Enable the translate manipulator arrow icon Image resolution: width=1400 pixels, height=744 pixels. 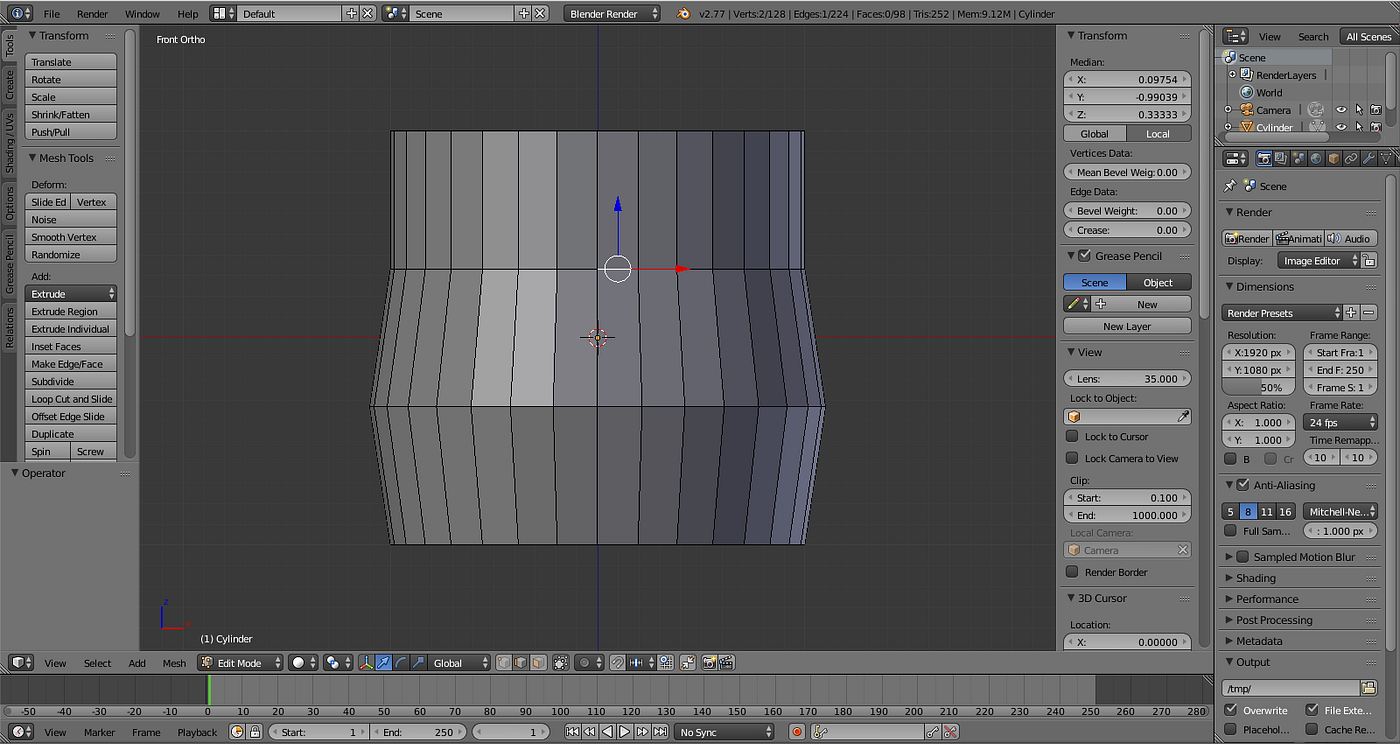(x=383, y=662)
